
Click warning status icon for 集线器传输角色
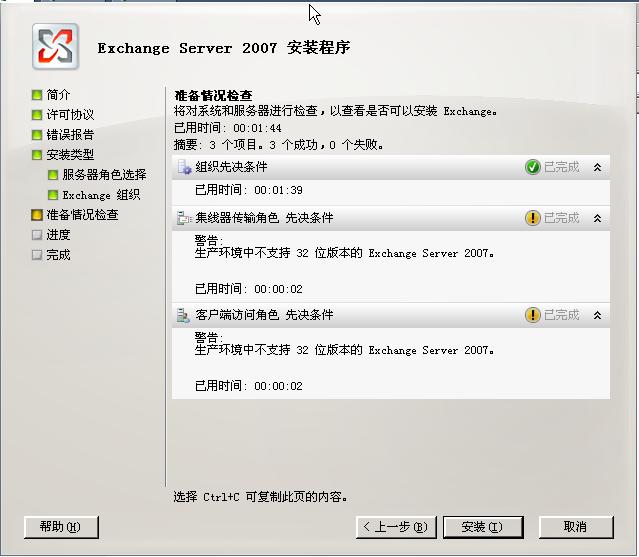(532, 218)
